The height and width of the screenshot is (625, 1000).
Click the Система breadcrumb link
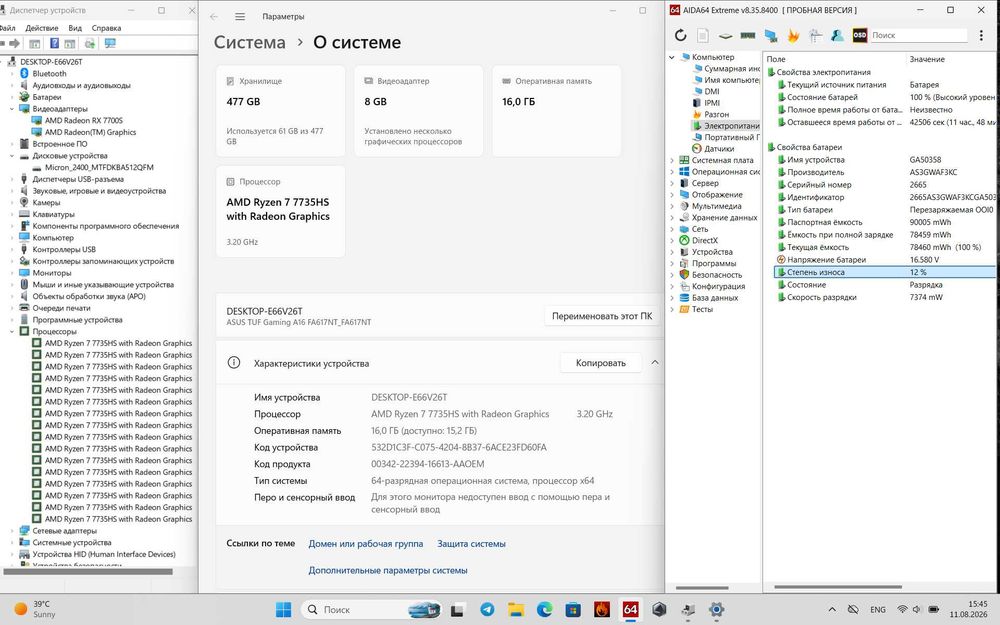coord(249,43)
